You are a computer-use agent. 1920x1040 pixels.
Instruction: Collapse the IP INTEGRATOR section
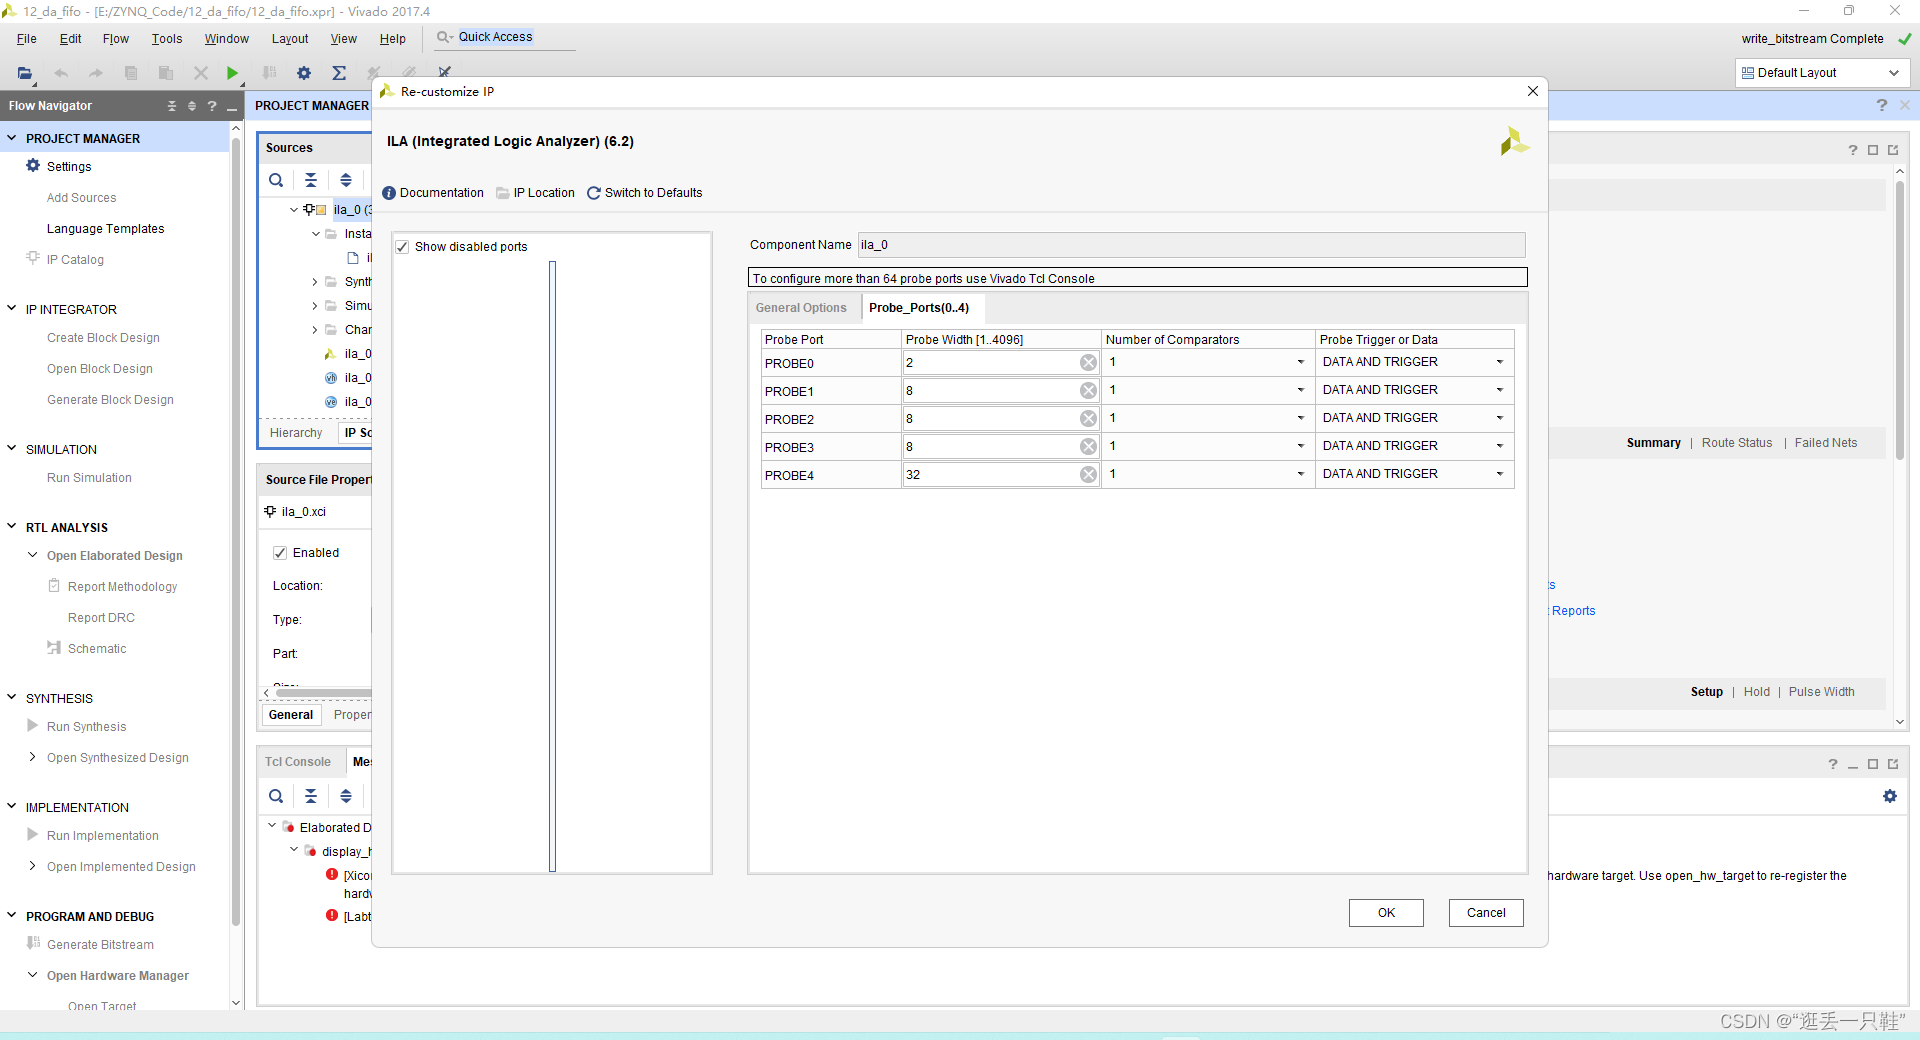click(x=12, y=309)
